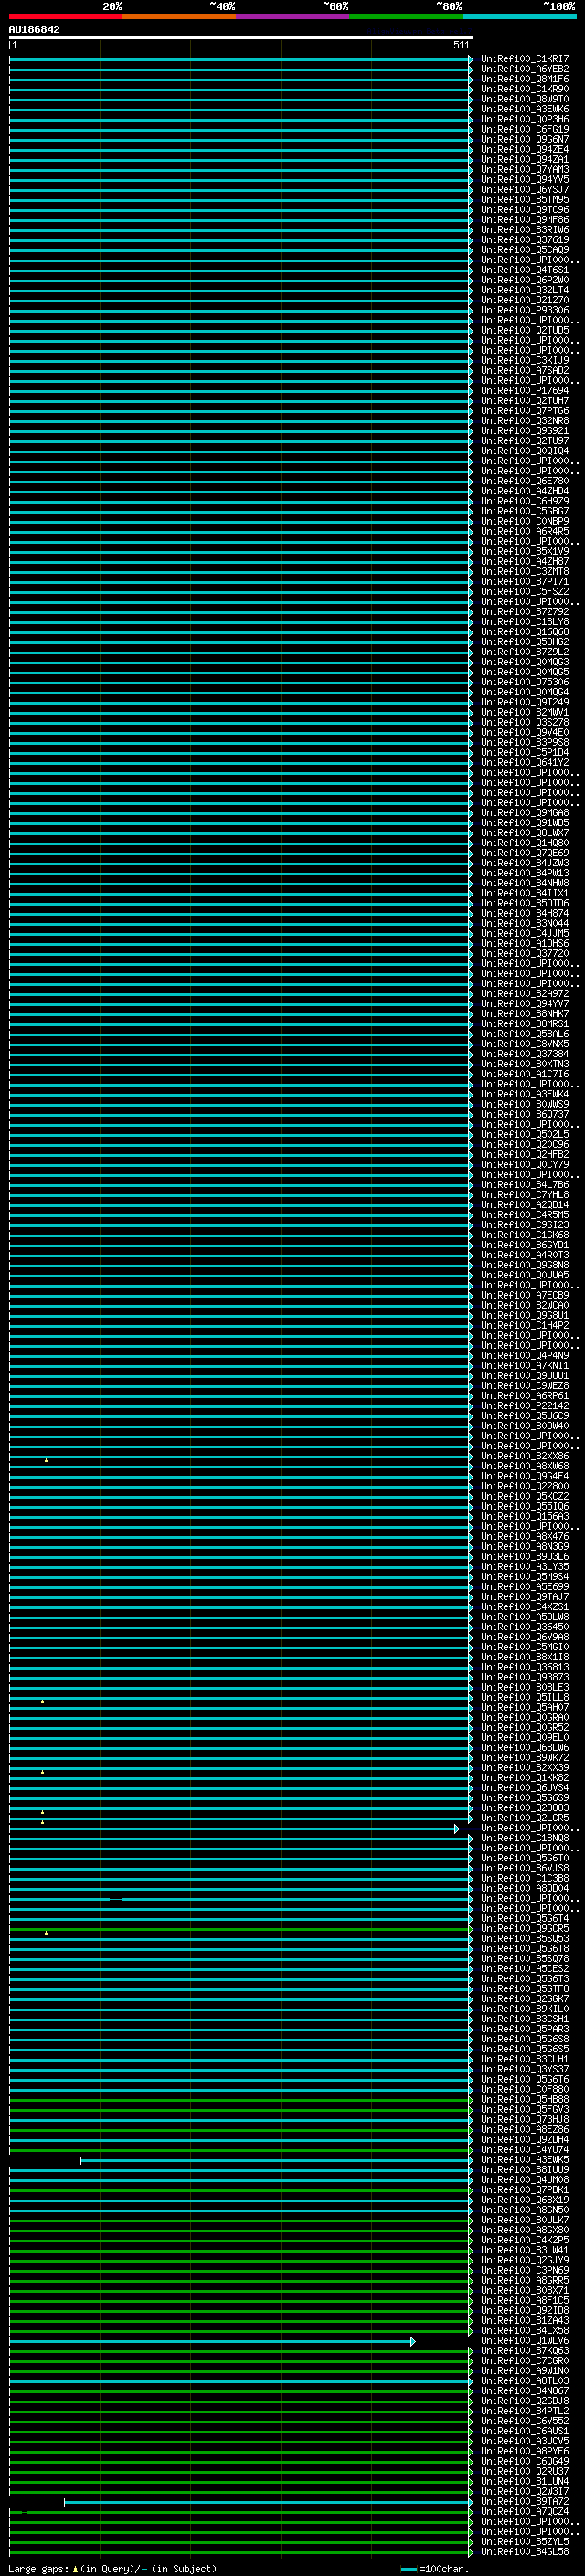585x2576 pixels.
Task: Select label UniRef100_B5TM95
Action: point(525,200)
